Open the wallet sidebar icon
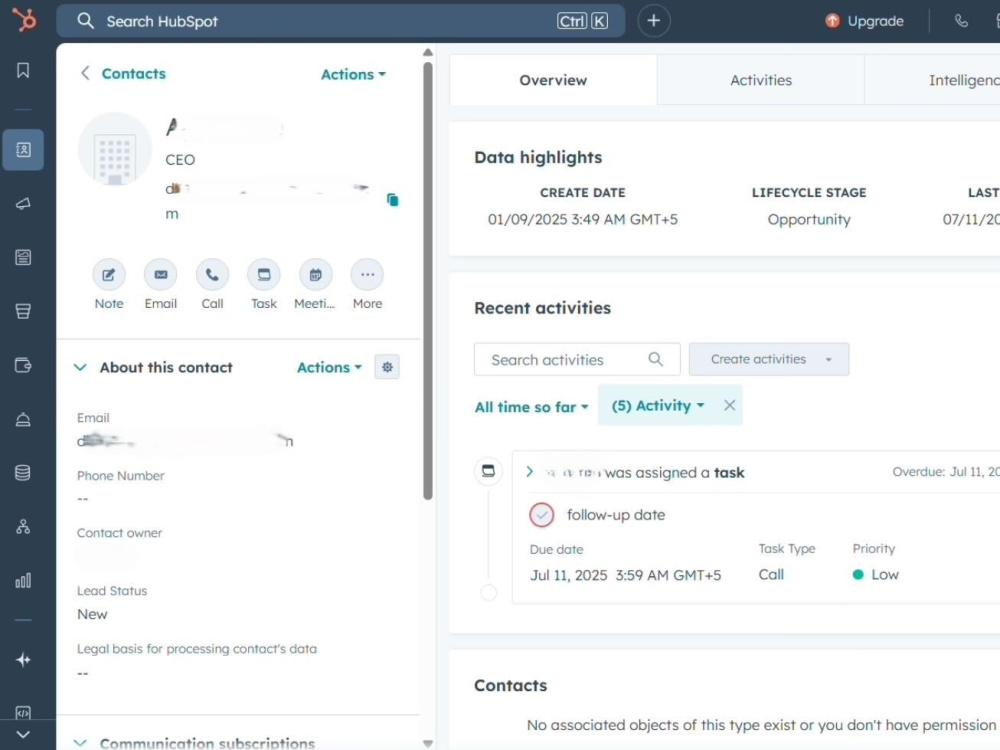The image size is (1000, 750). click(x=23, y=365)
